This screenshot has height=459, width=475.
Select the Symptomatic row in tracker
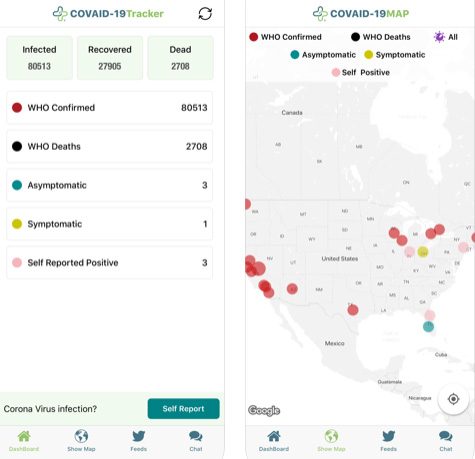coord(110,224)
